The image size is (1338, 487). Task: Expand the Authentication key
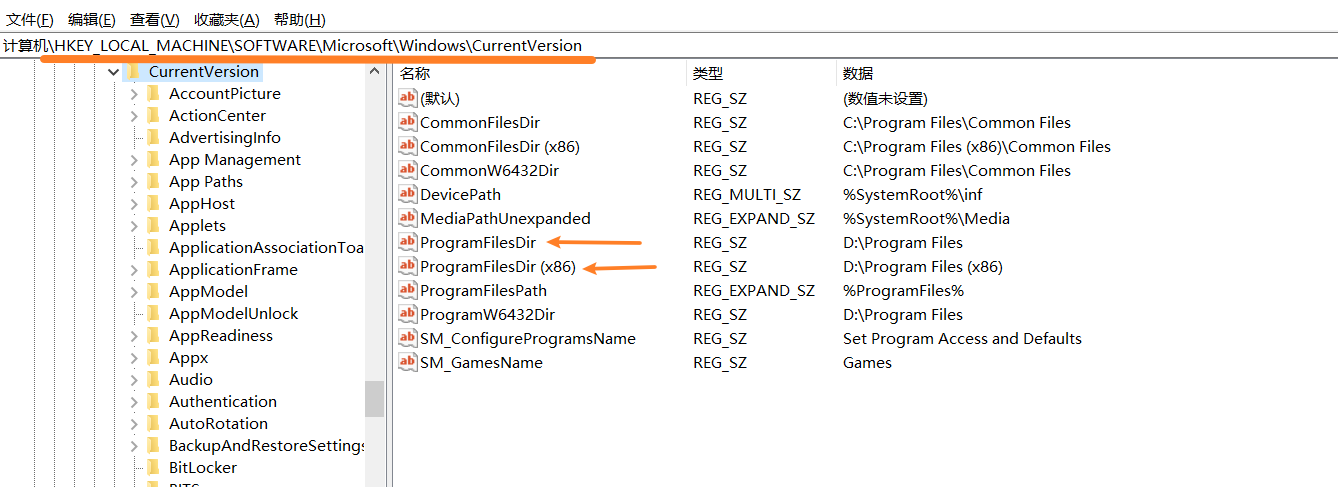tap(133, 402)
